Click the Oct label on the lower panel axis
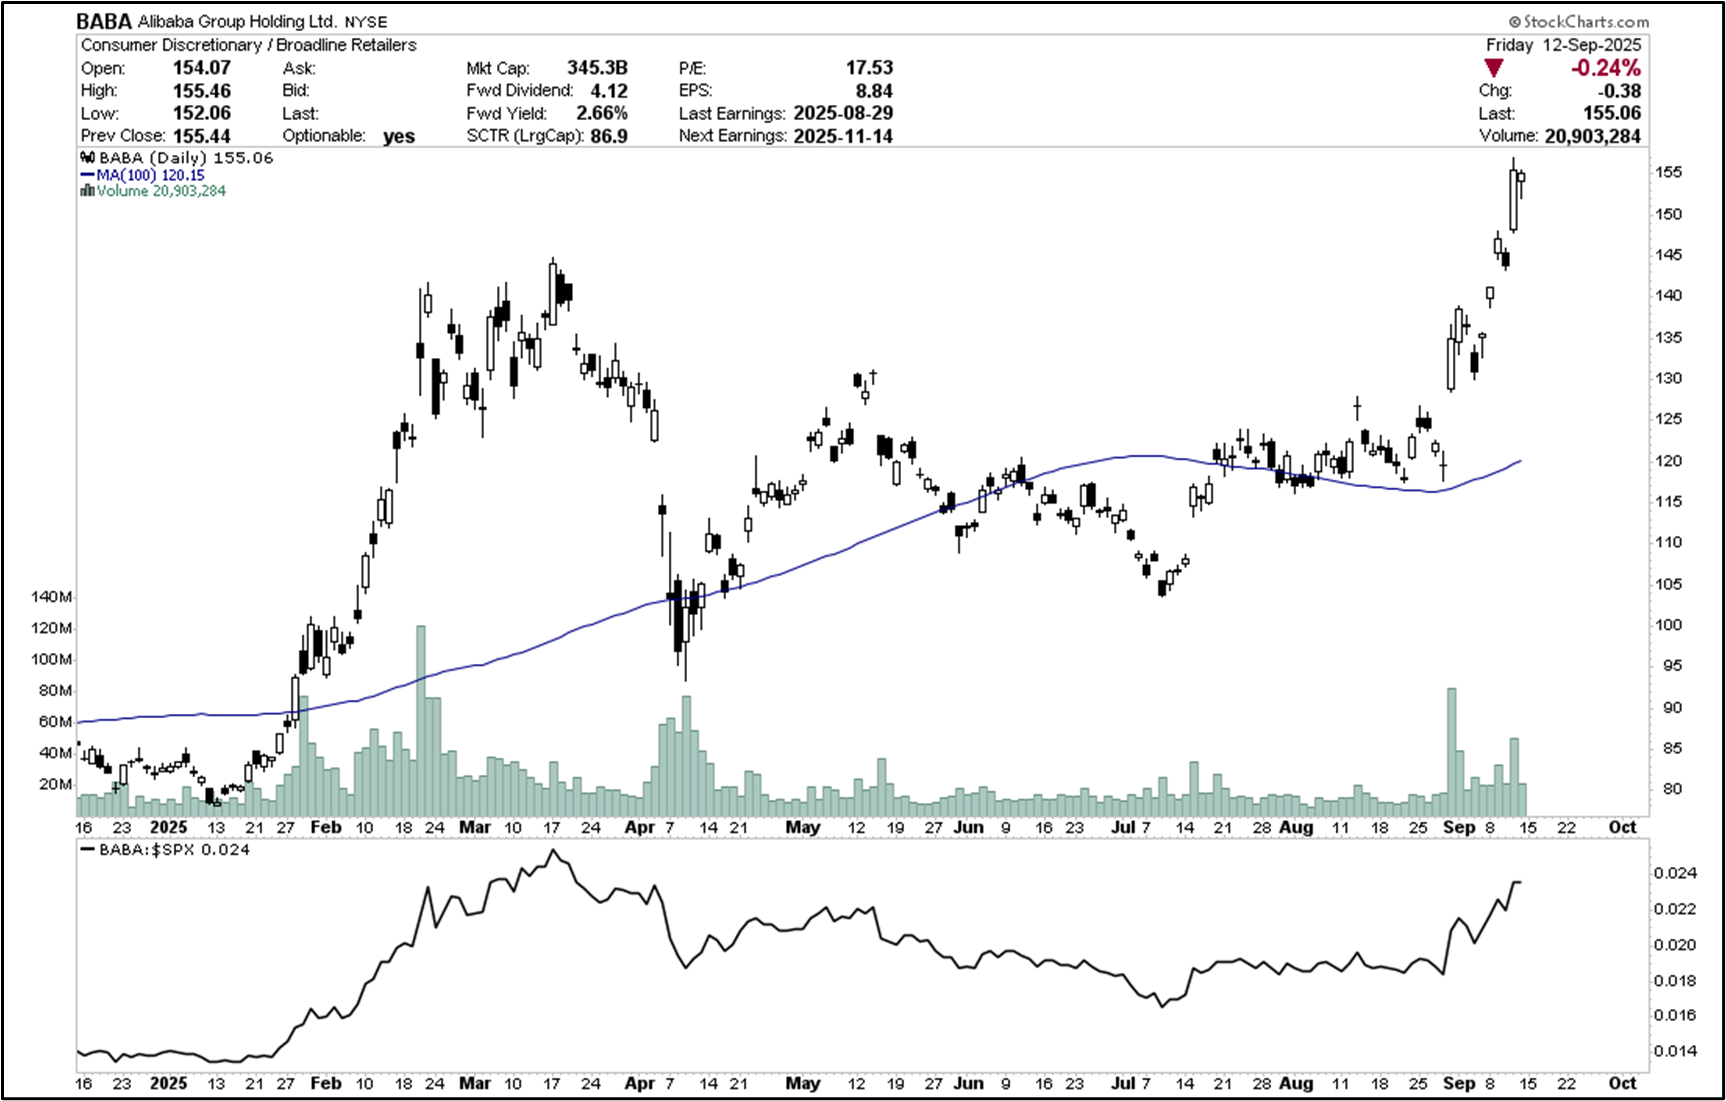 (1622, 1083)
